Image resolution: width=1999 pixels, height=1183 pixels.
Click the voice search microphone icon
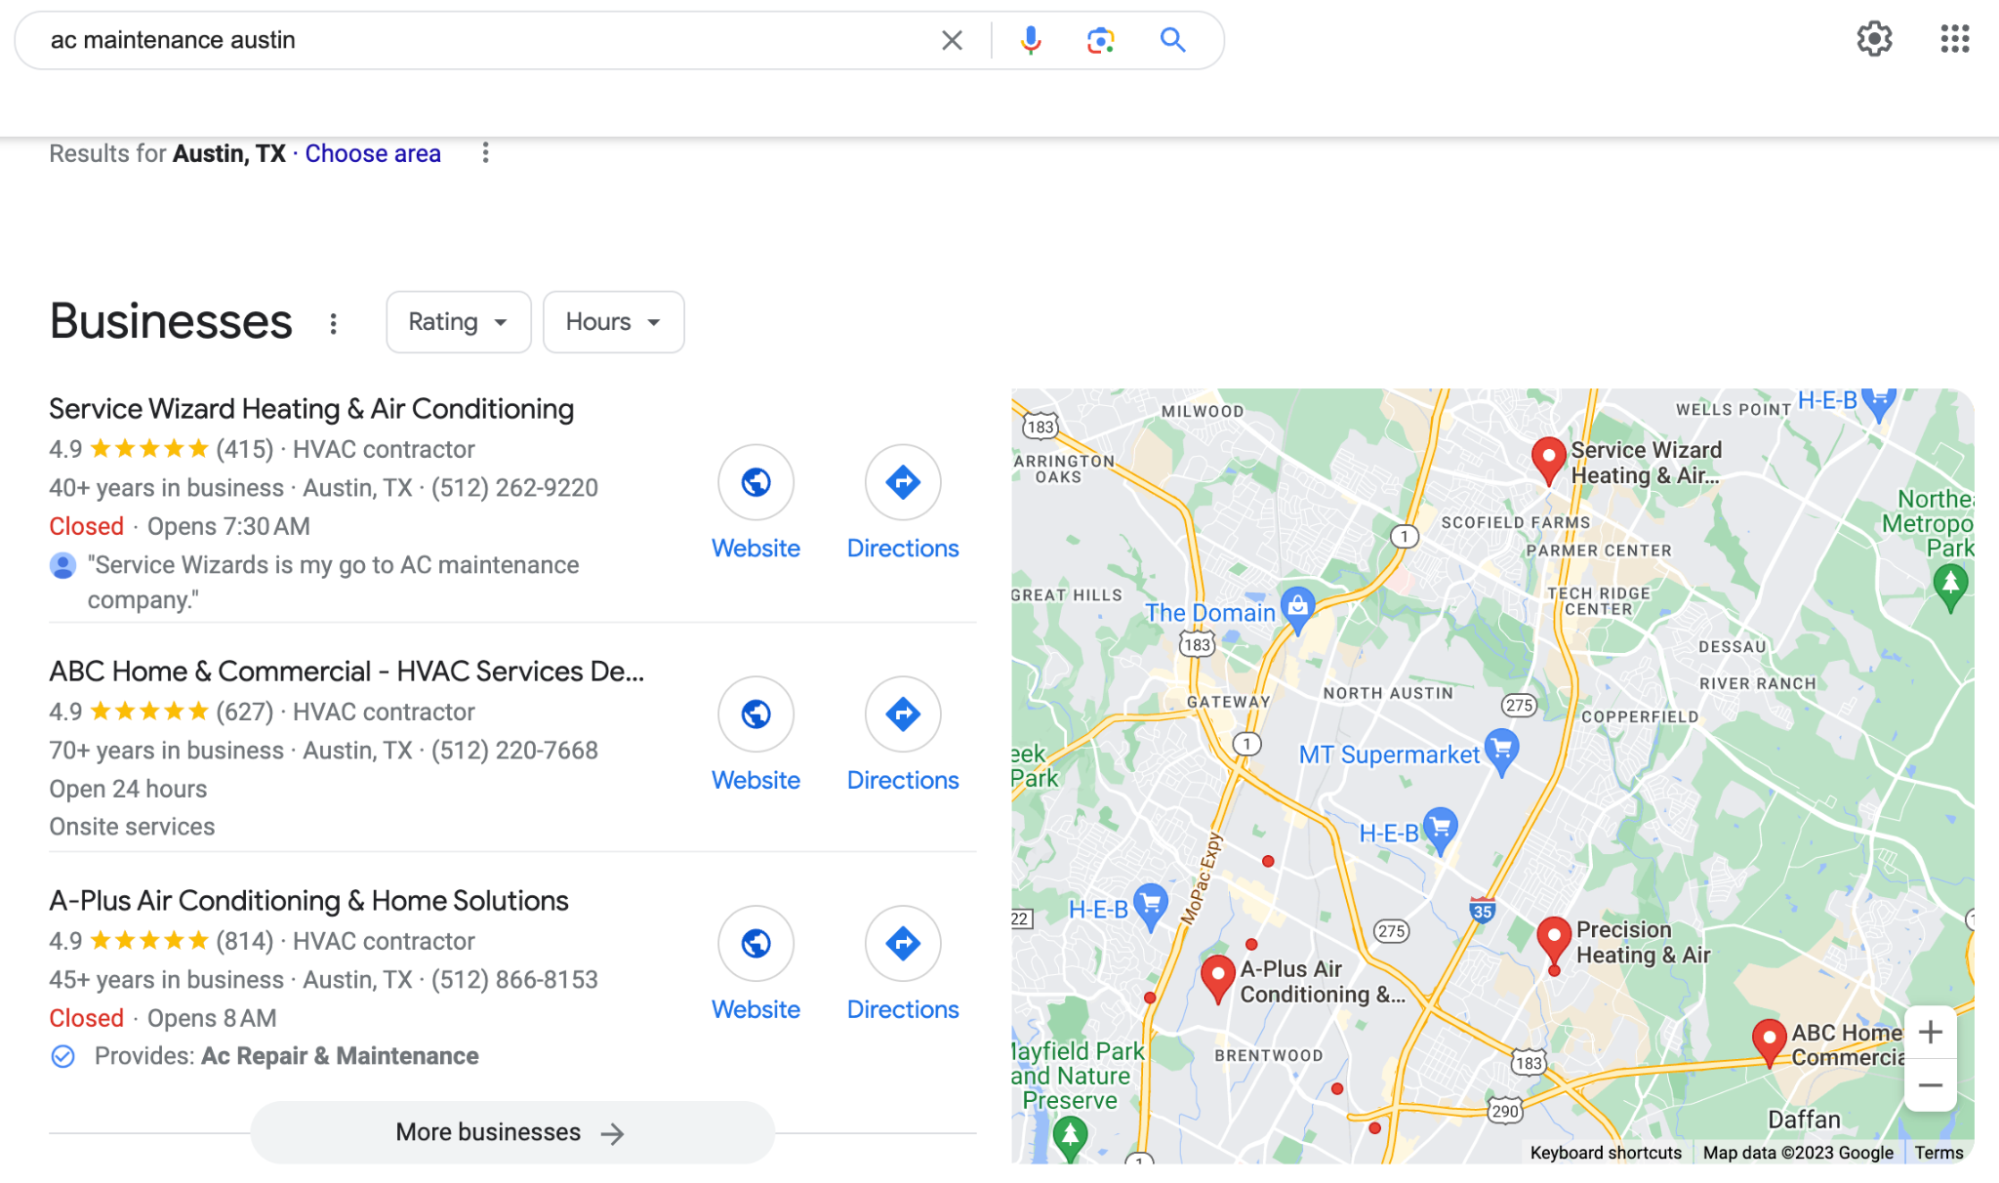(x=1030, y=40)
